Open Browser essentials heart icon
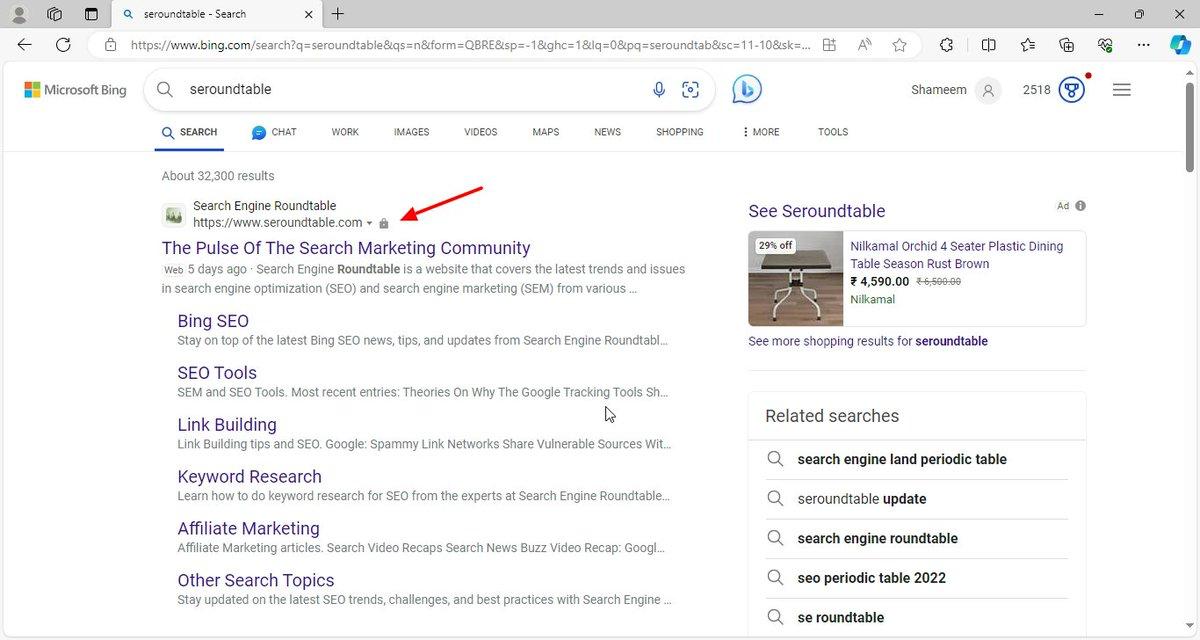Screen dimensions: 1200x640 tap(1105, 45)
